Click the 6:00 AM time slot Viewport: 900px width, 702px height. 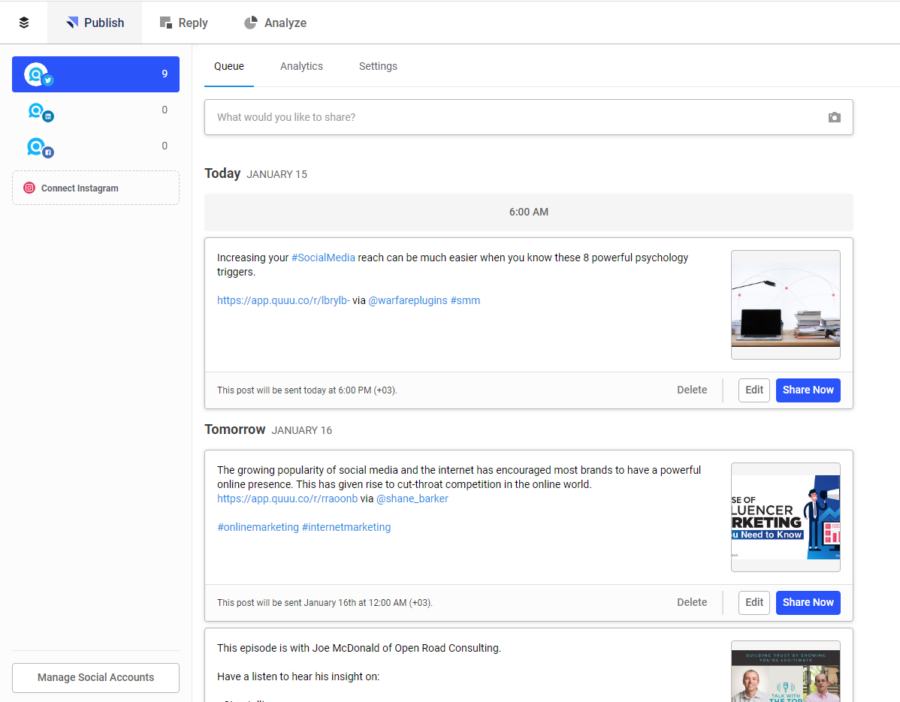[x=529, y=212]
